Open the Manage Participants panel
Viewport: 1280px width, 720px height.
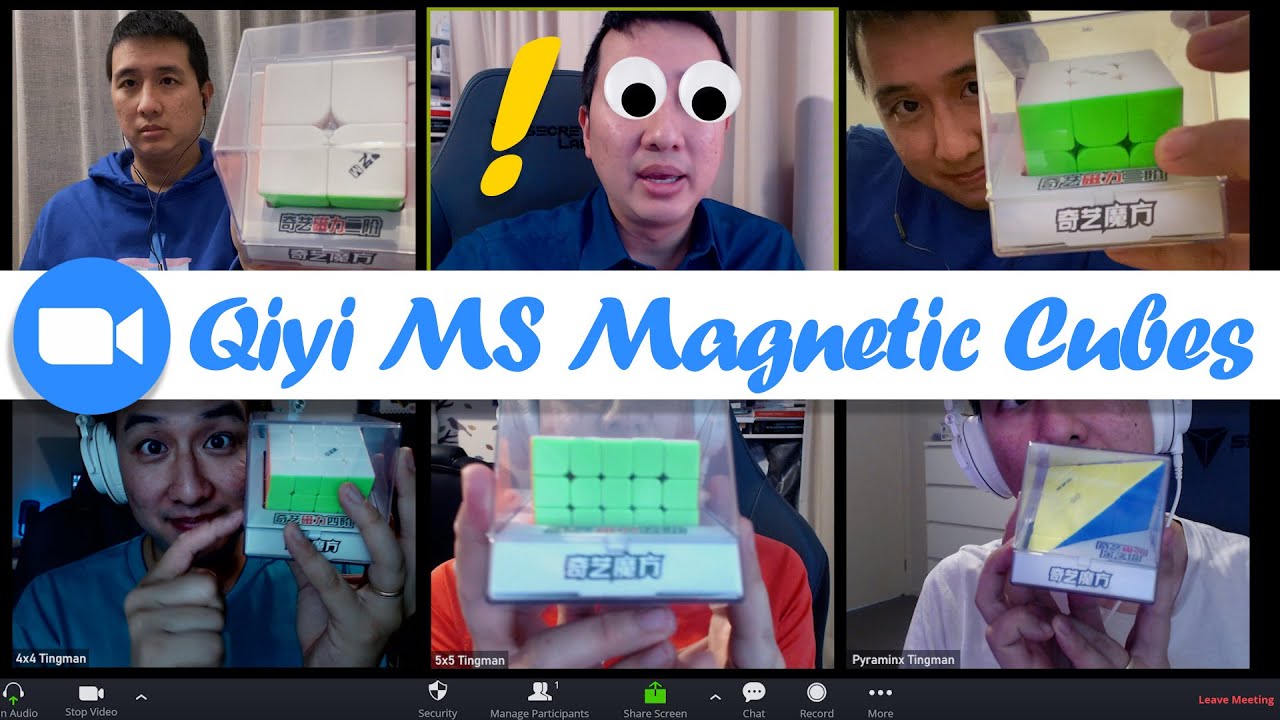539,699
